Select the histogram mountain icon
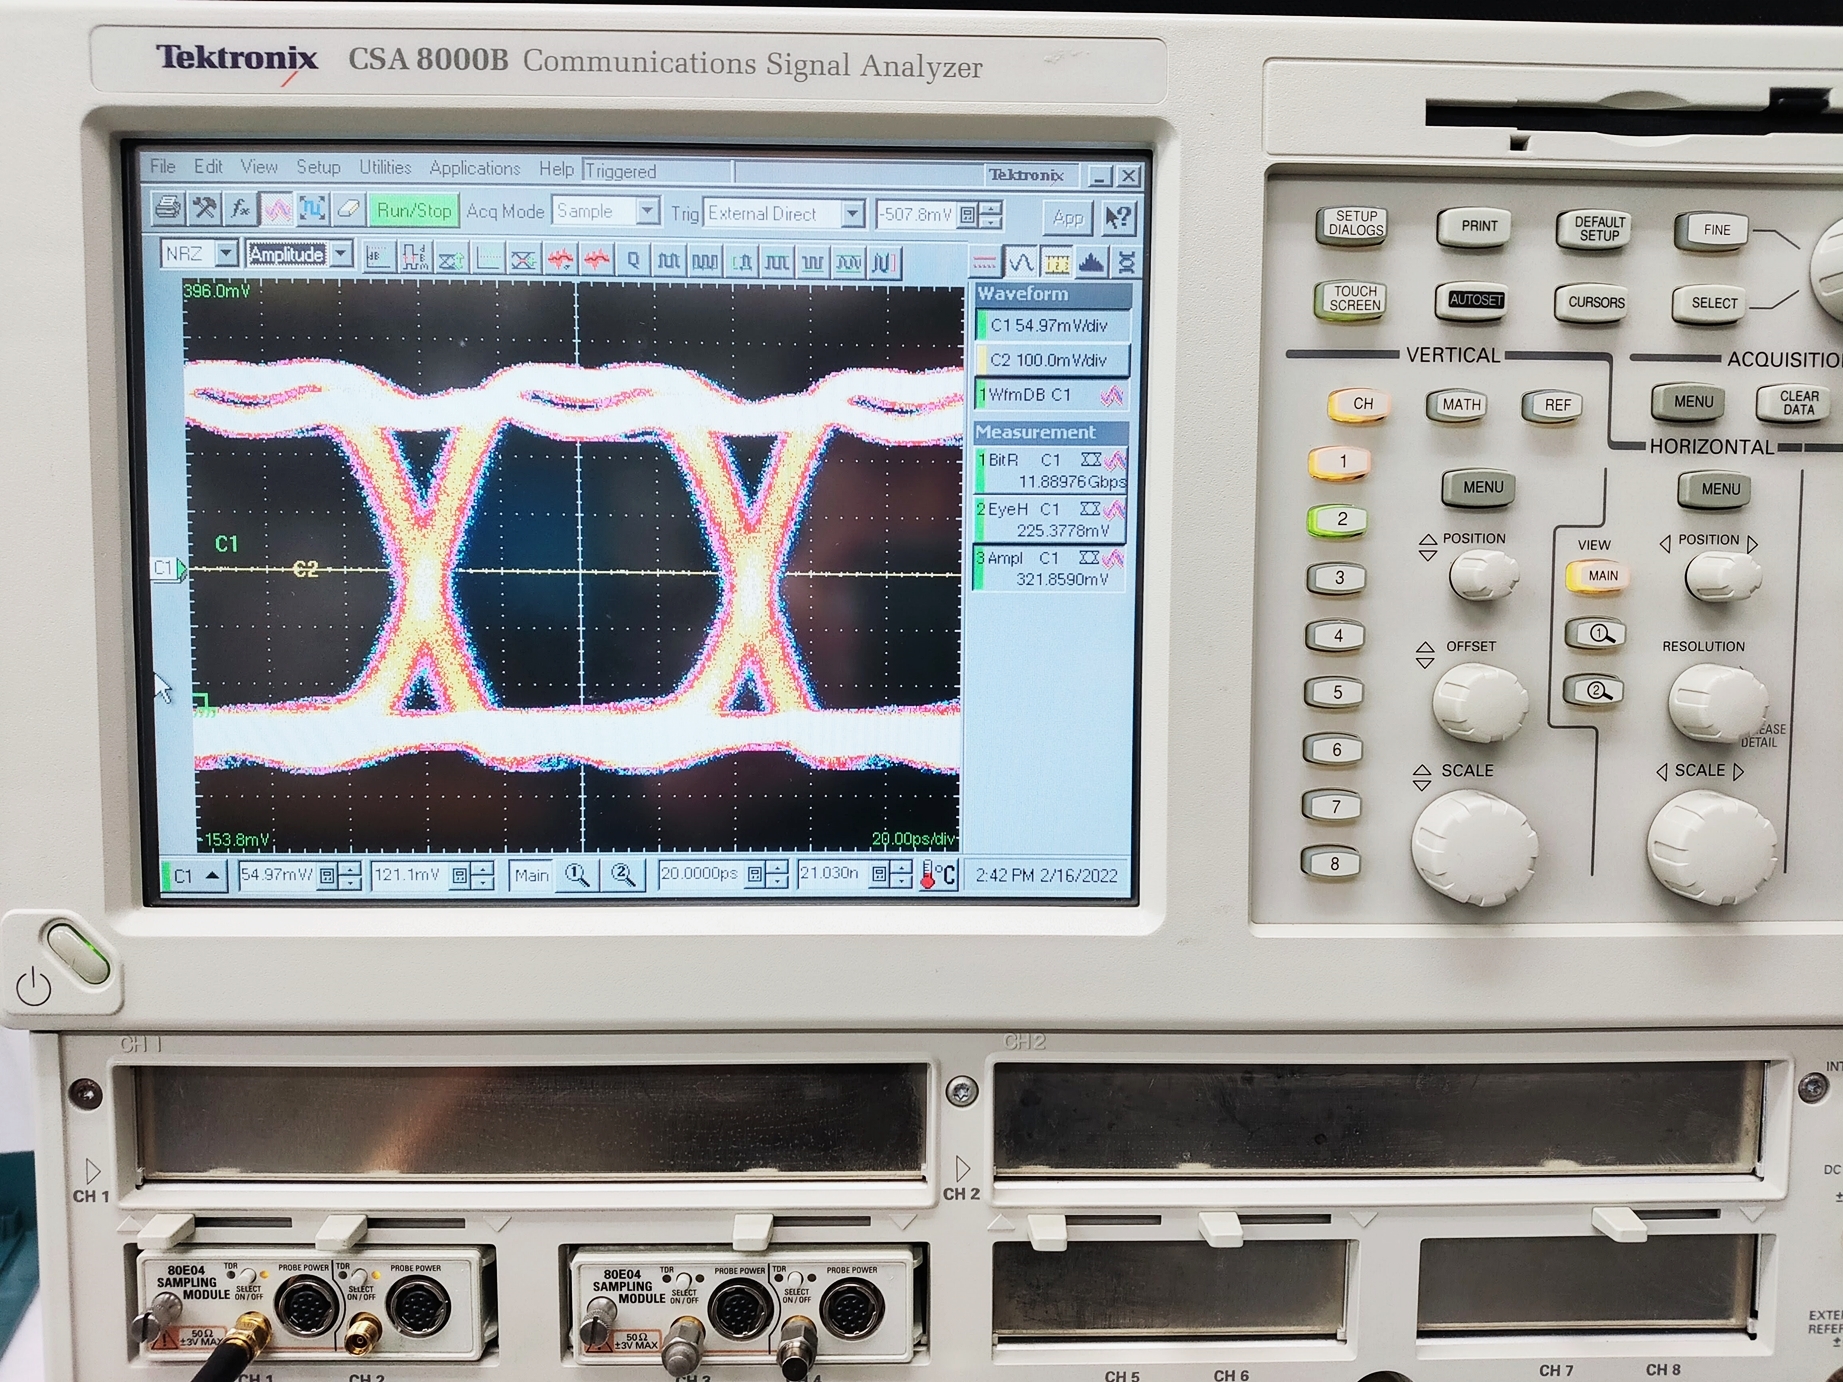The image size is (1843, 1382). point(1091,263)
